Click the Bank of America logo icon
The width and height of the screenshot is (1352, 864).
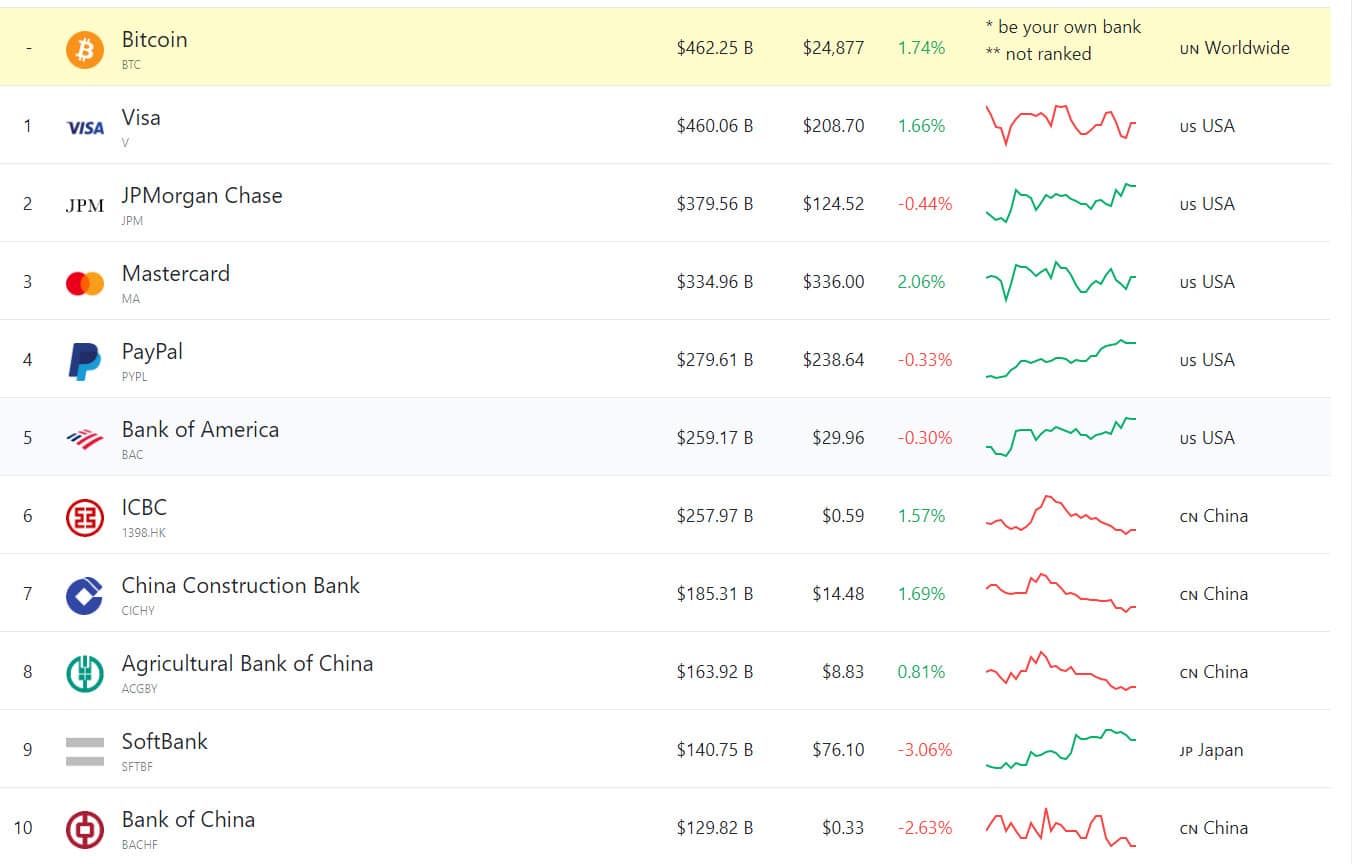(85, 439)
